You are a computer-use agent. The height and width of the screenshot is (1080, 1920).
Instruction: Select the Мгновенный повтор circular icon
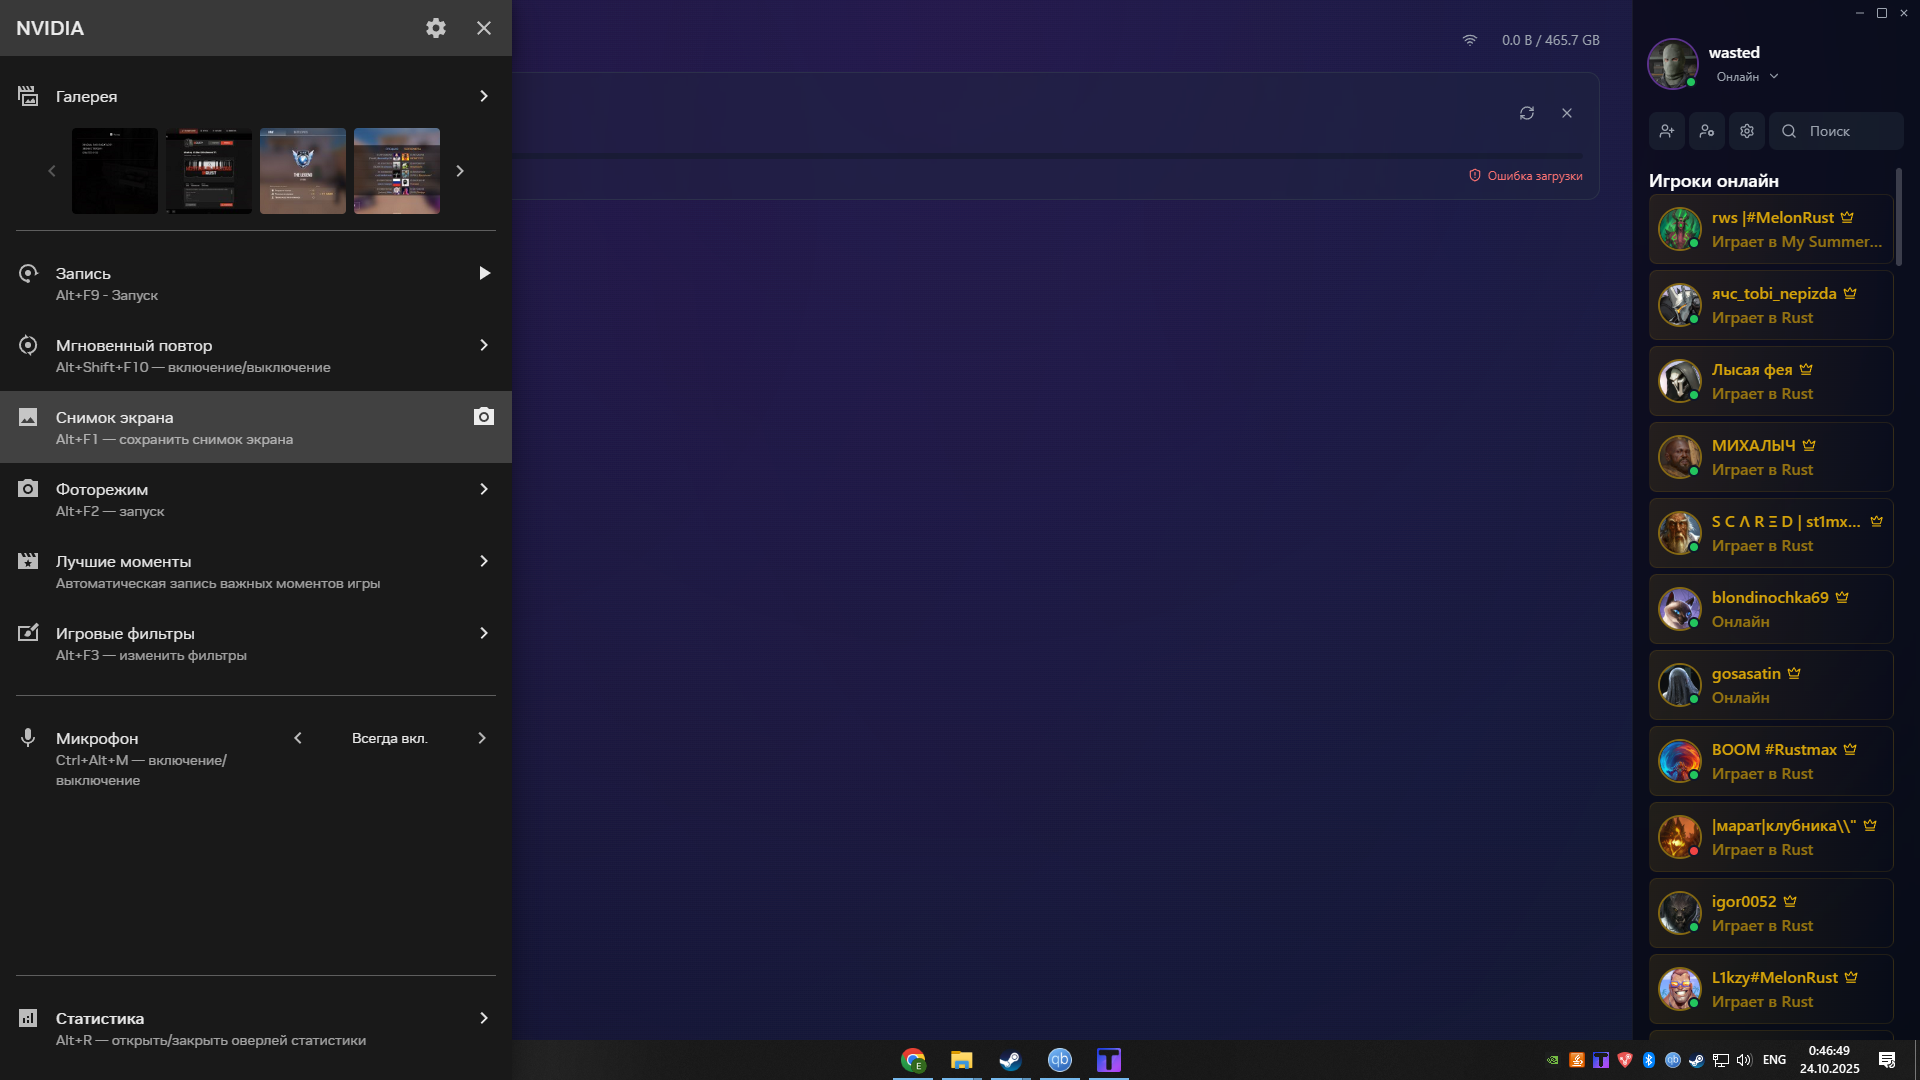[x=27, y=345]
